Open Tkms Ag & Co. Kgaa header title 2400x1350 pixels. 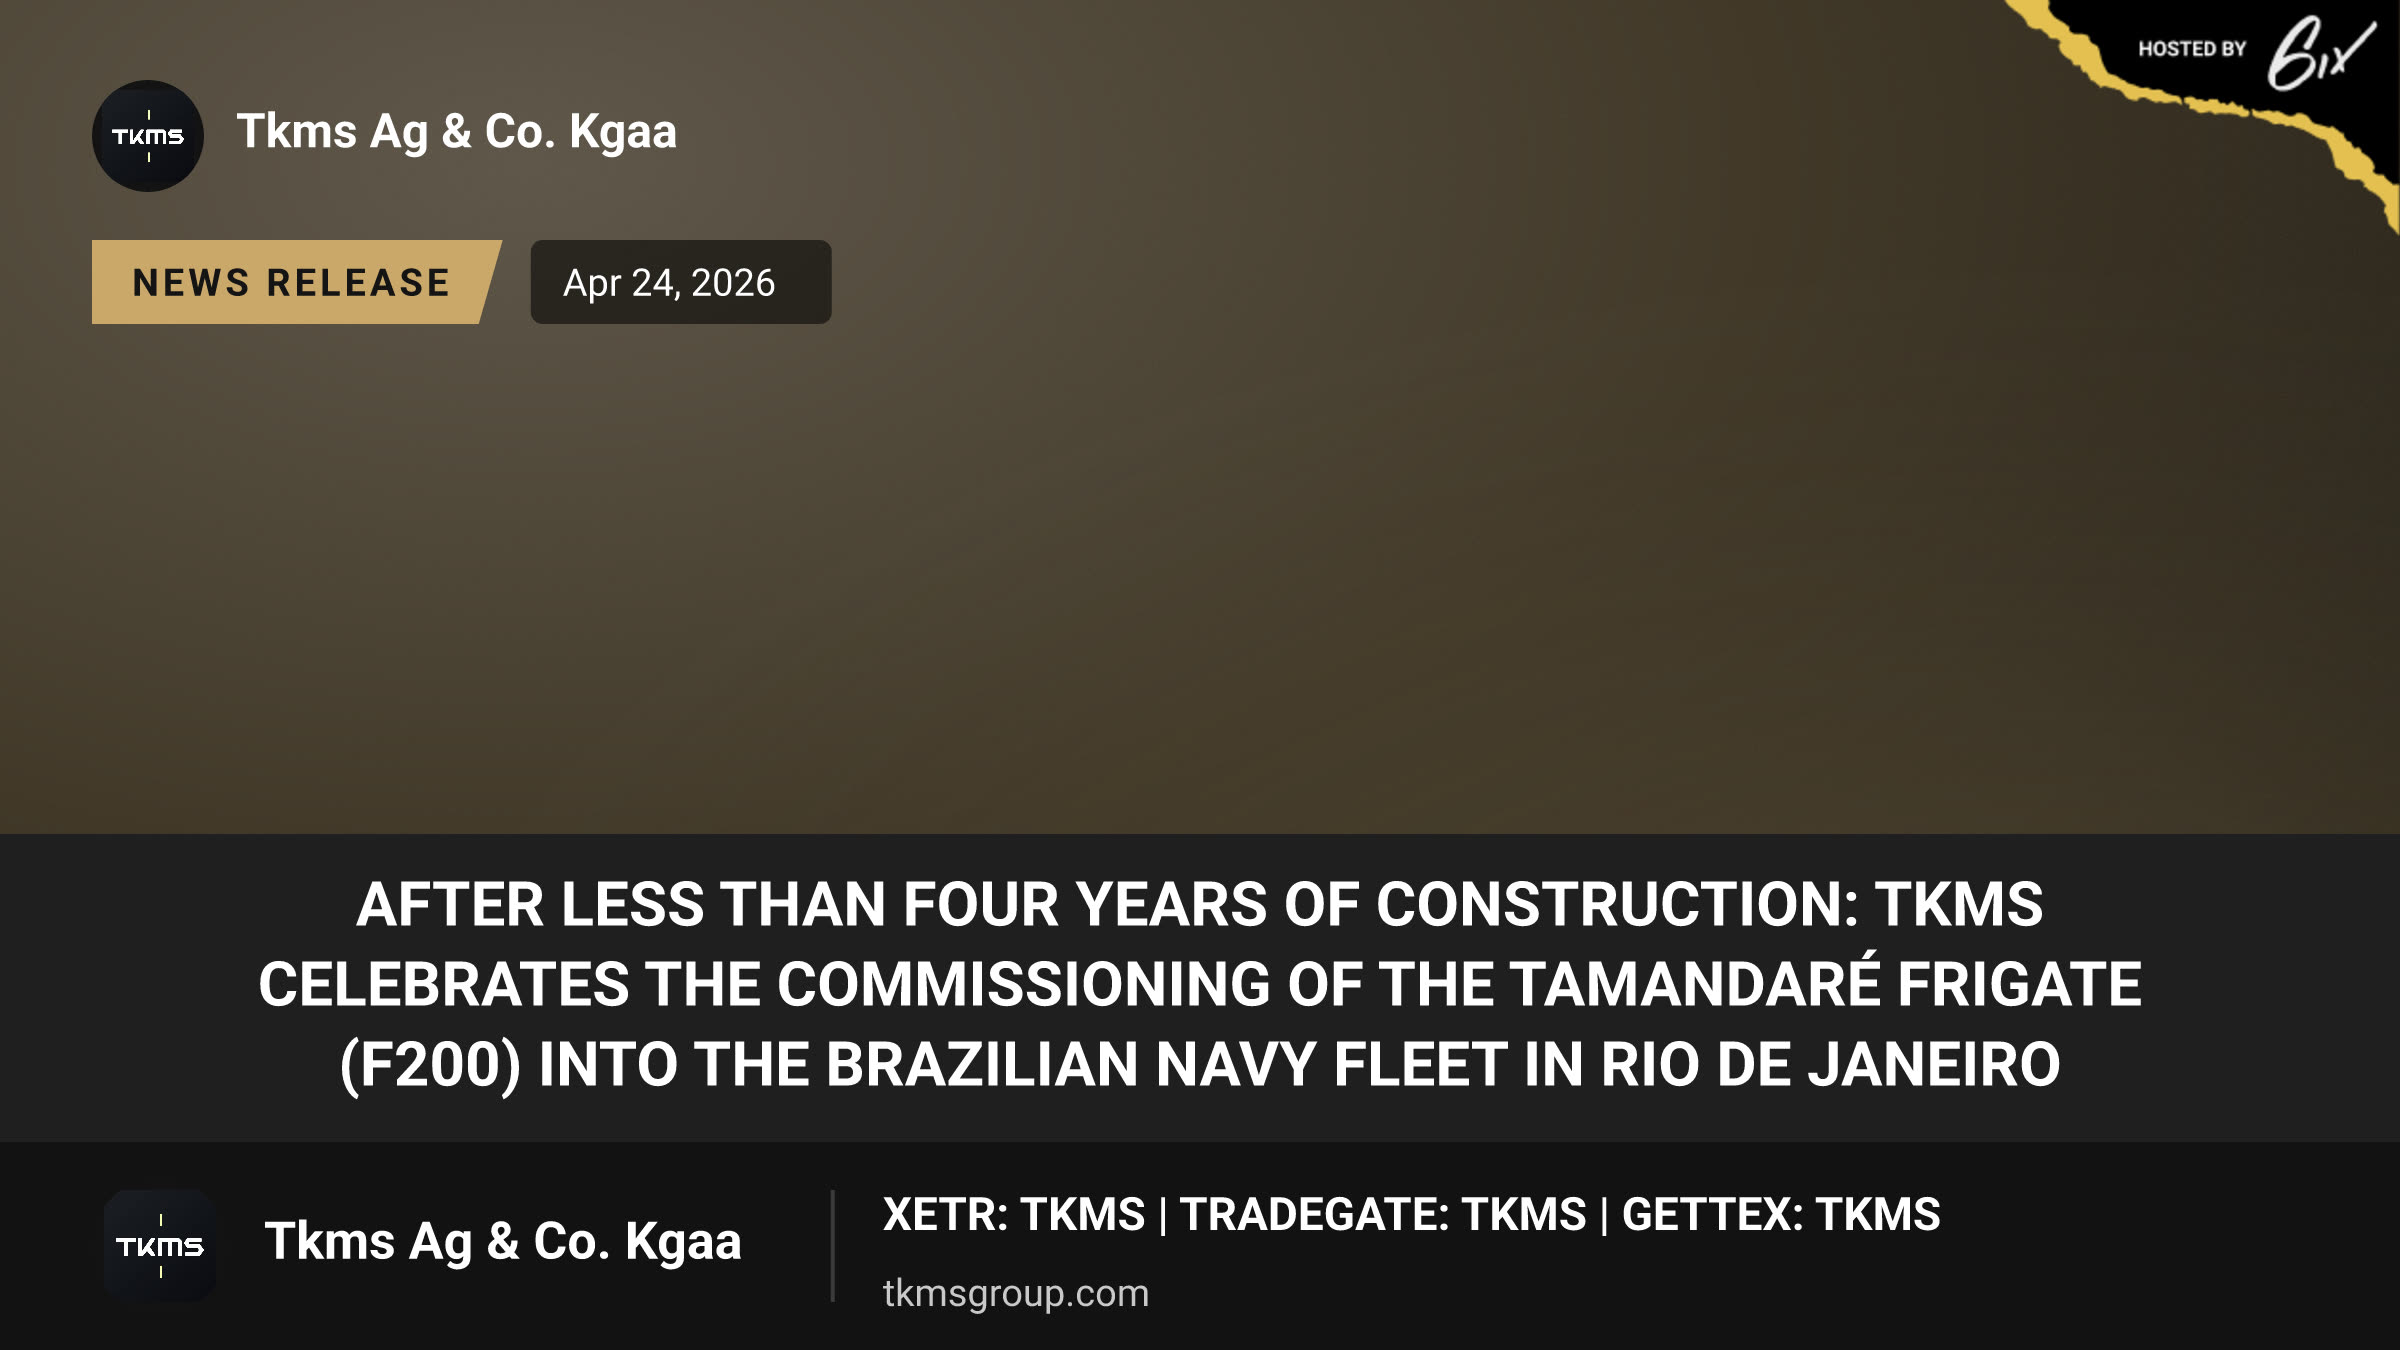coord(457,132)
